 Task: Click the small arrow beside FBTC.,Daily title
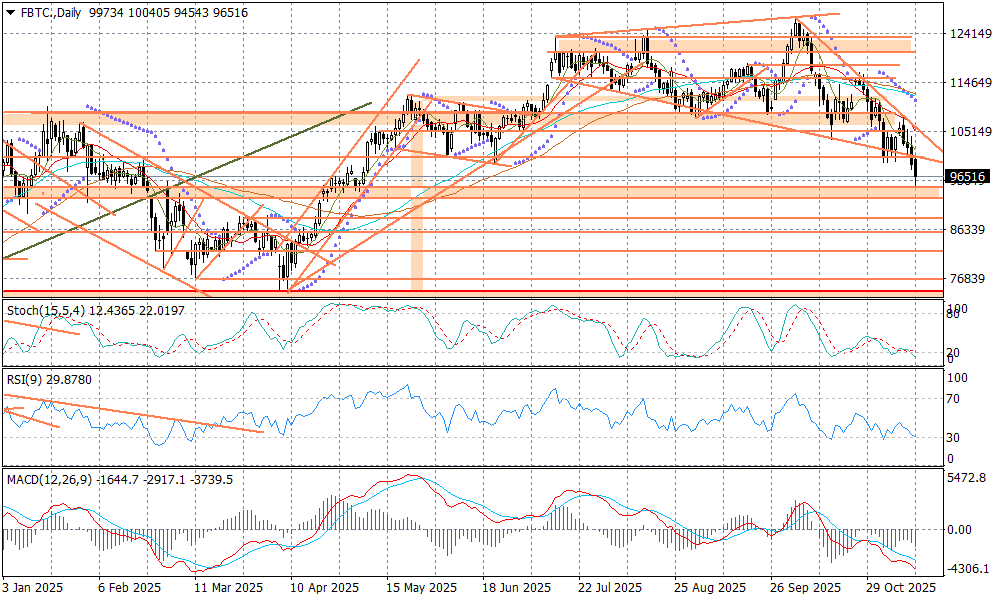point(11,13)
